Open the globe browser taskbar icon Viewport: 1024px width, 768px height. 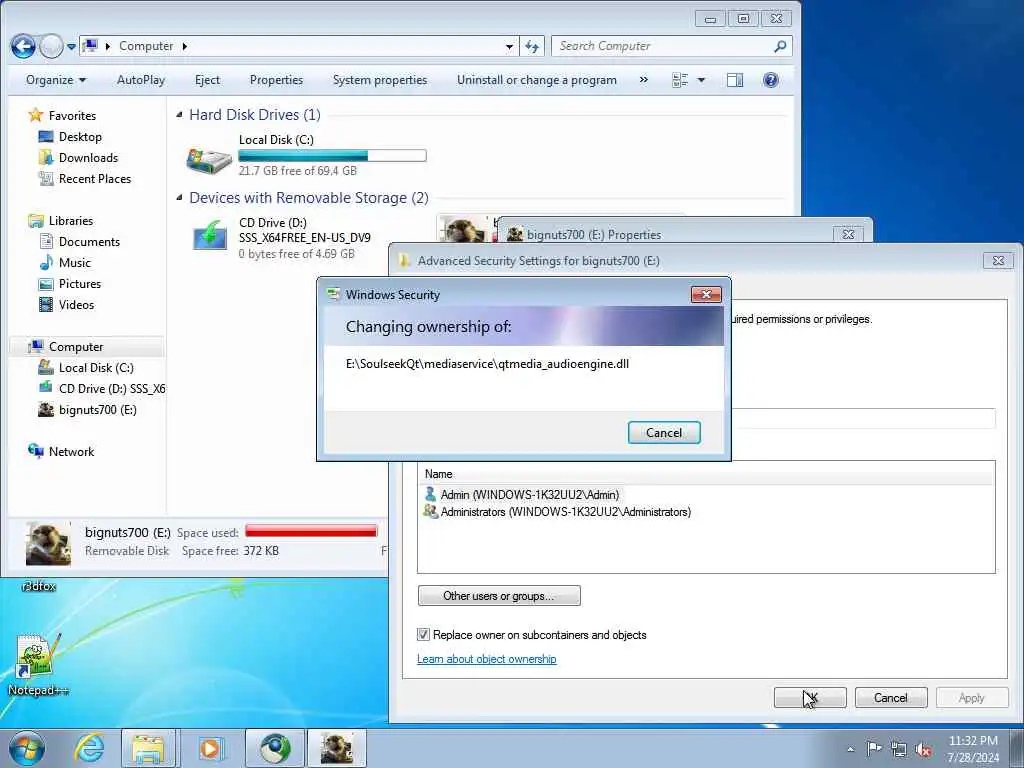(274, 748)
